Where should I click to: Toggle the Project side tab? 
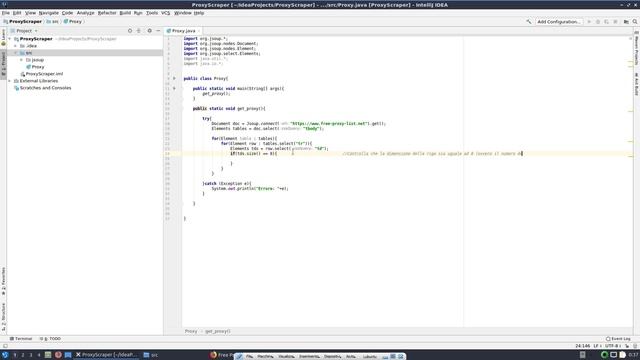click(x=3, y=64)
